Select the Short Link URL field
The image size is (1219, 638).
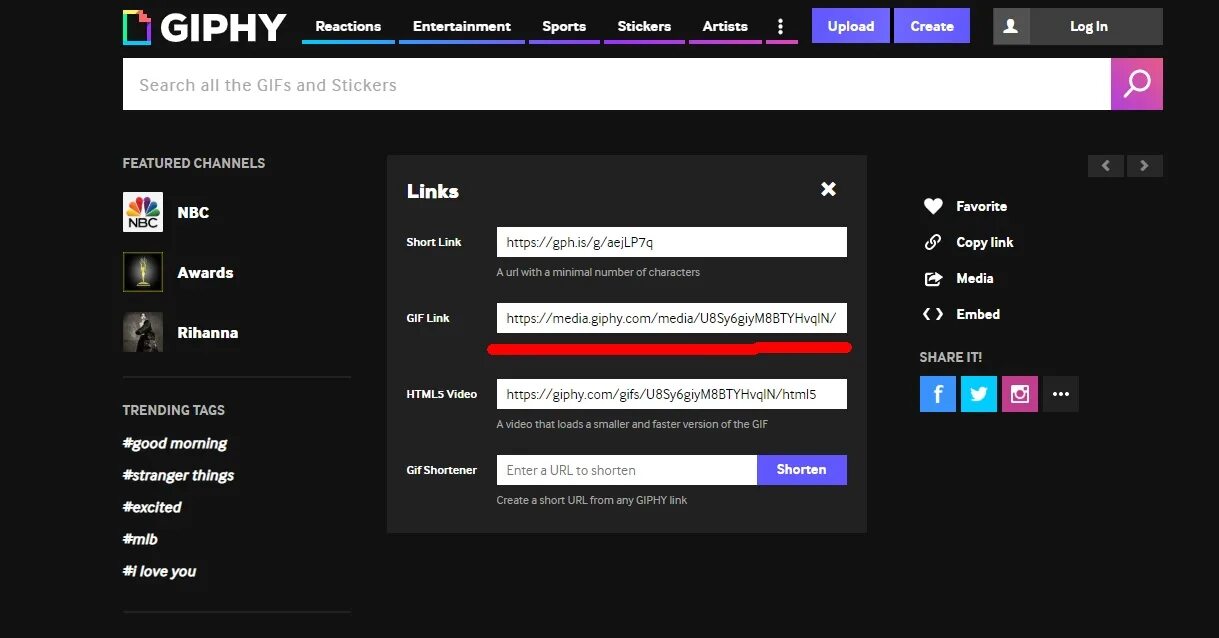tap(672, 242)
